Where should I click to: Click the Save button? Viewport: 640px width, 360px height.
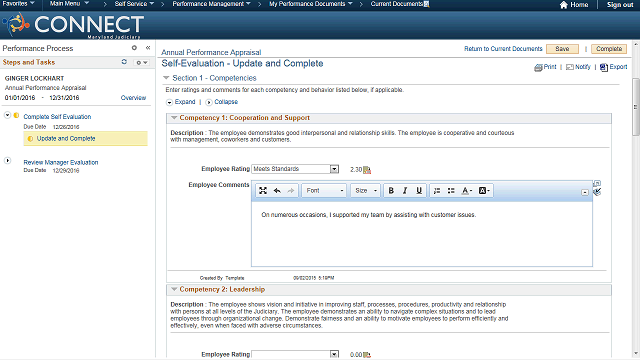(x=562, y=49)
